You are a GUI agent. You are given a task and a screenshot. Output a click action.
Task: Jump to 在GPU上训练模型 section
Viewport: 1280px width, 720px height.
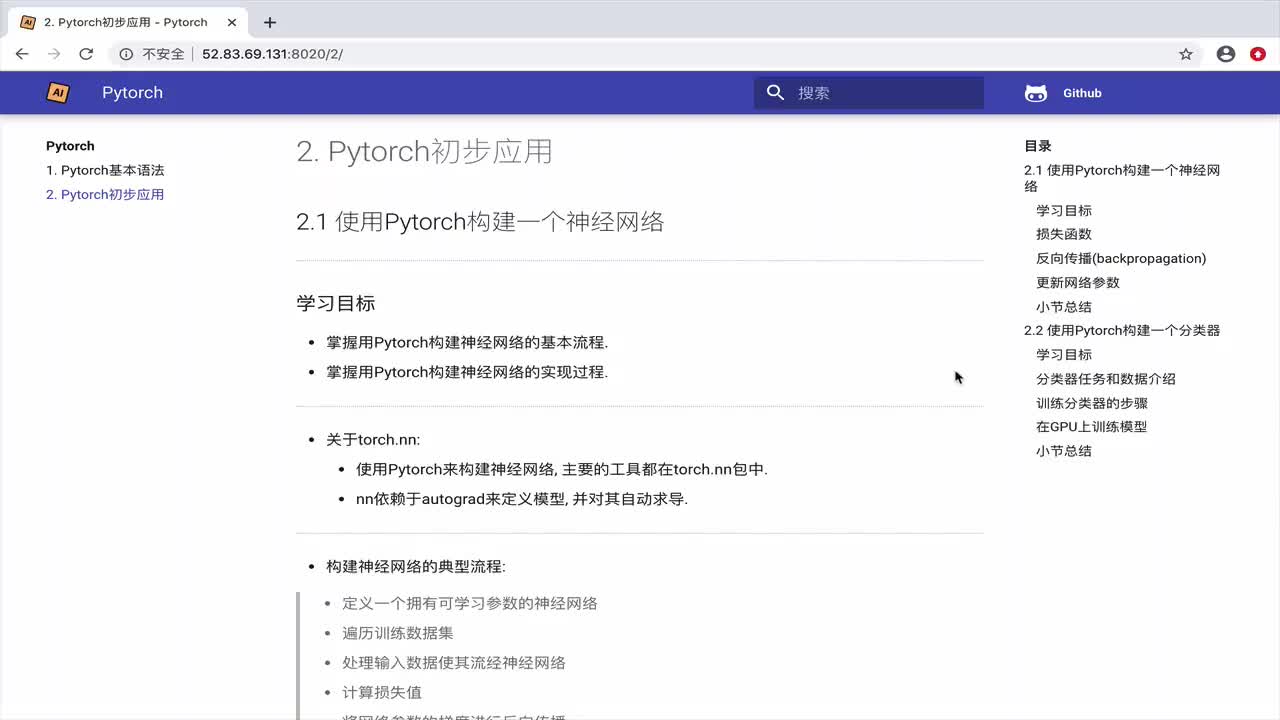point(1091,426)
